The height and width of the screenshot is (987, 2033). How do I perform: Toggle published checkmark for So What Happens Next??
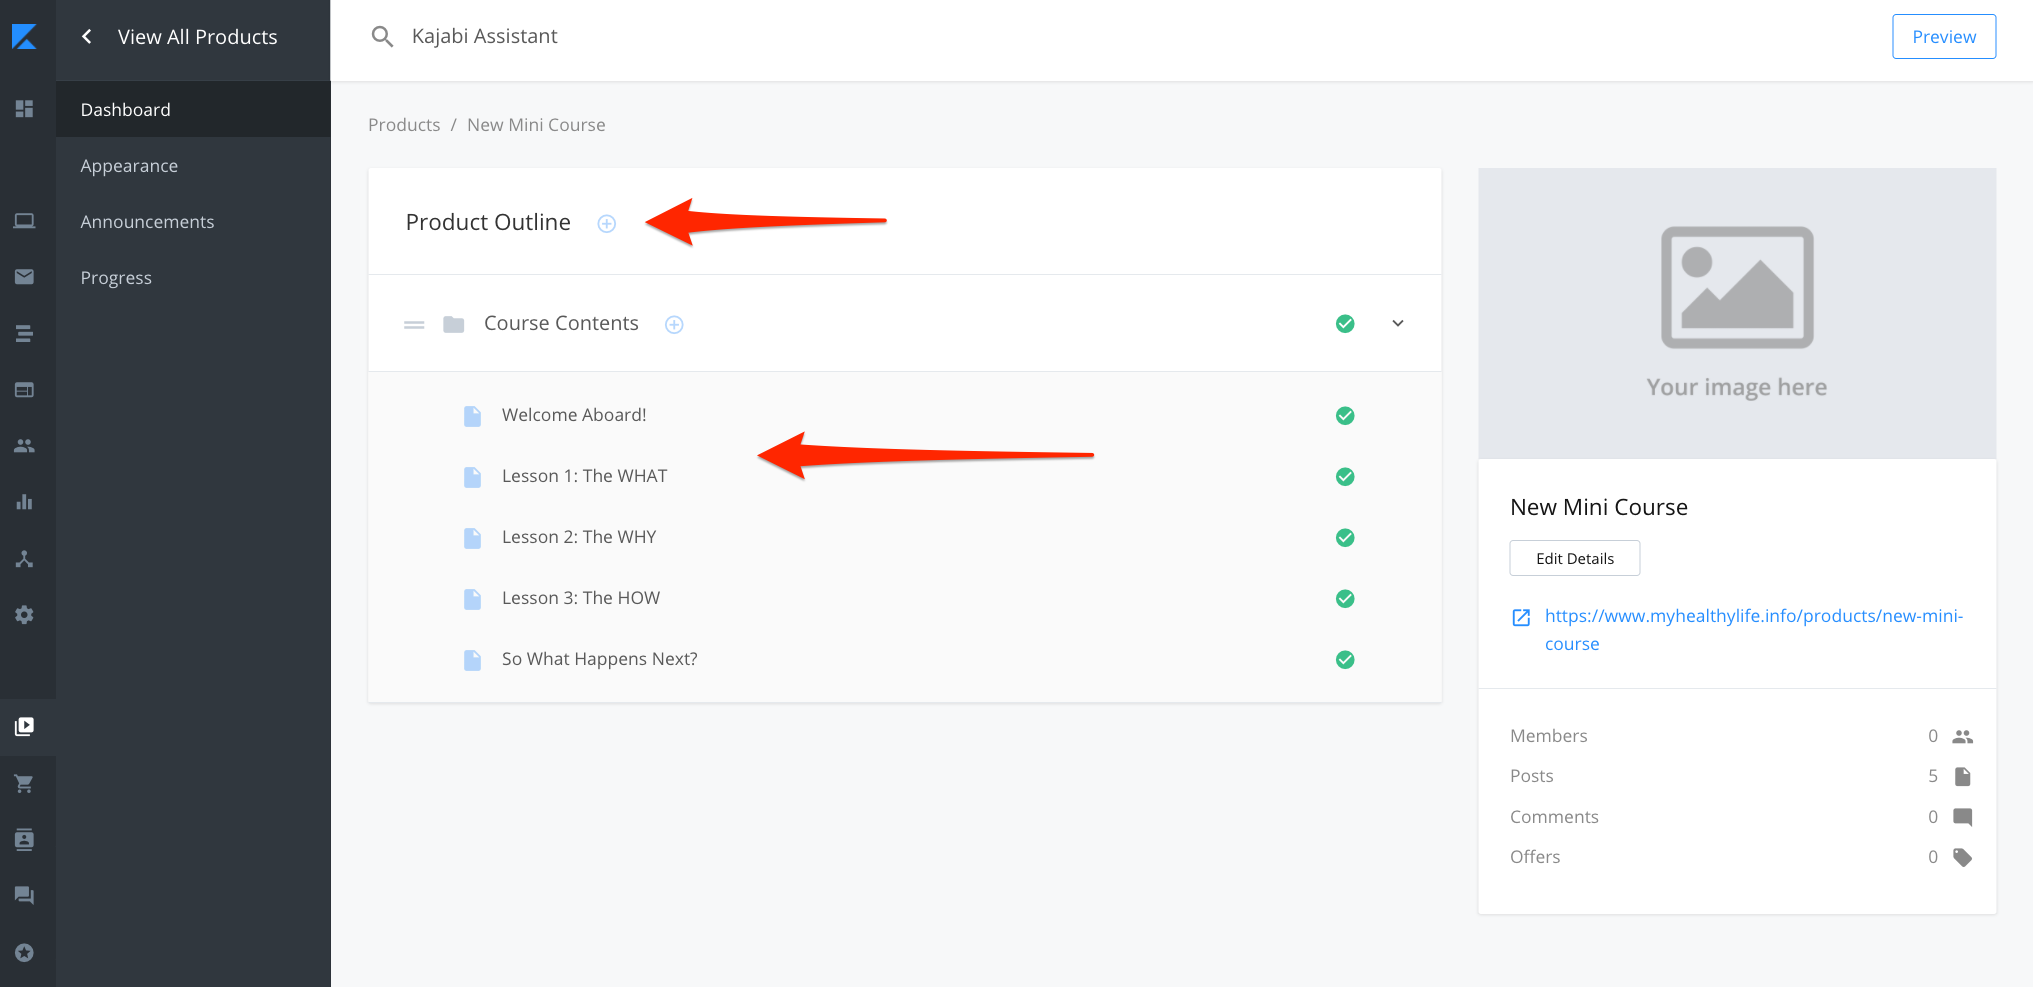coord(1346,660)
